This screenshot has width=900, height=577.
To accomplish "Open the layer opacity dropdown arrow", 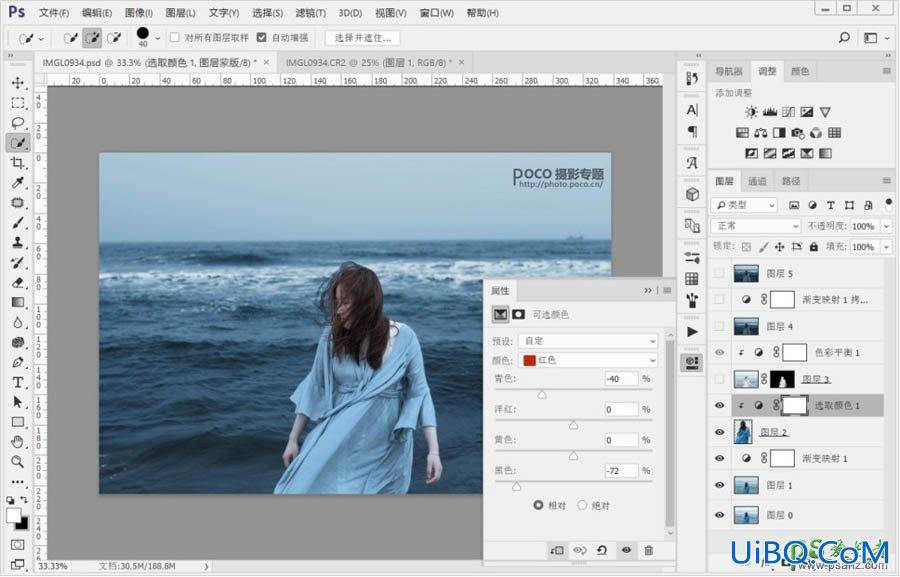I will pyautogui.click(x=886, y=226).
